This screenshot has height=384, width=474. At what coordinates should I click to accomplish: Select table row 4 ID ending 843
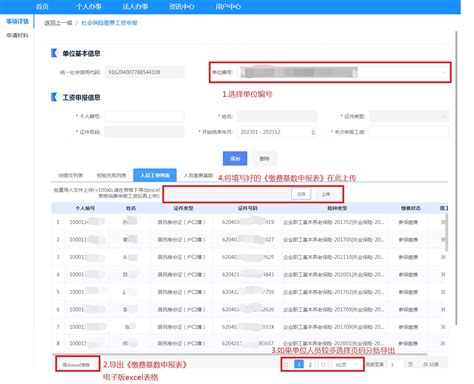(x=248, y=274)
